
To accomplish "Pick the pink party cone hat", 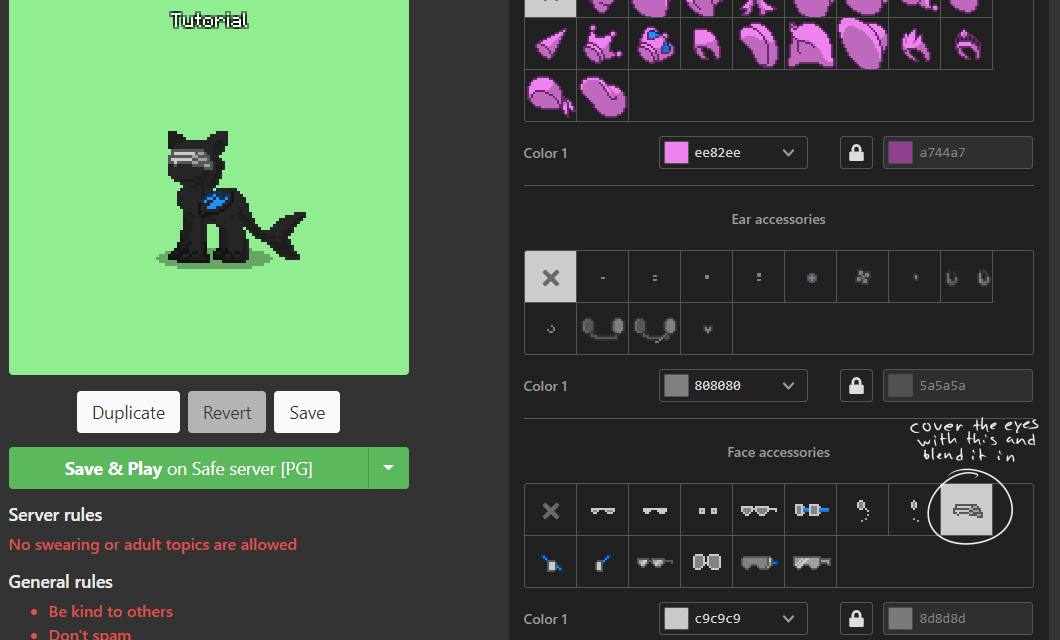I will (x=550, y=44).
